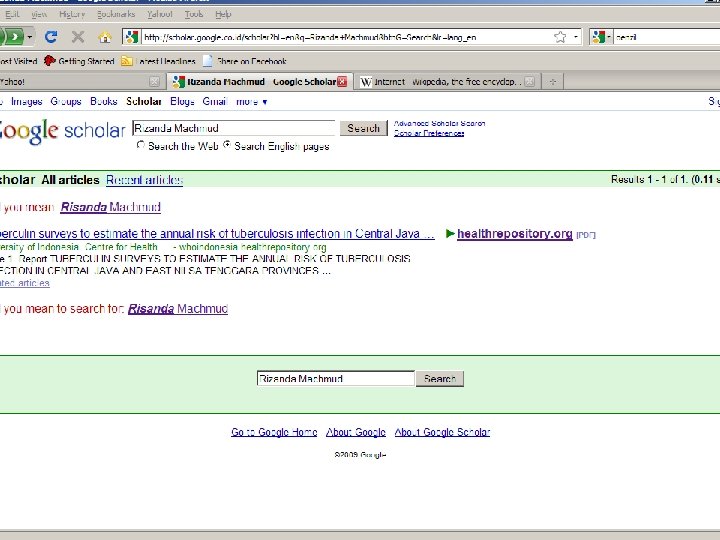Click the Google Scholar logo
Screen dimensions: 720x540
click(62, 131)
